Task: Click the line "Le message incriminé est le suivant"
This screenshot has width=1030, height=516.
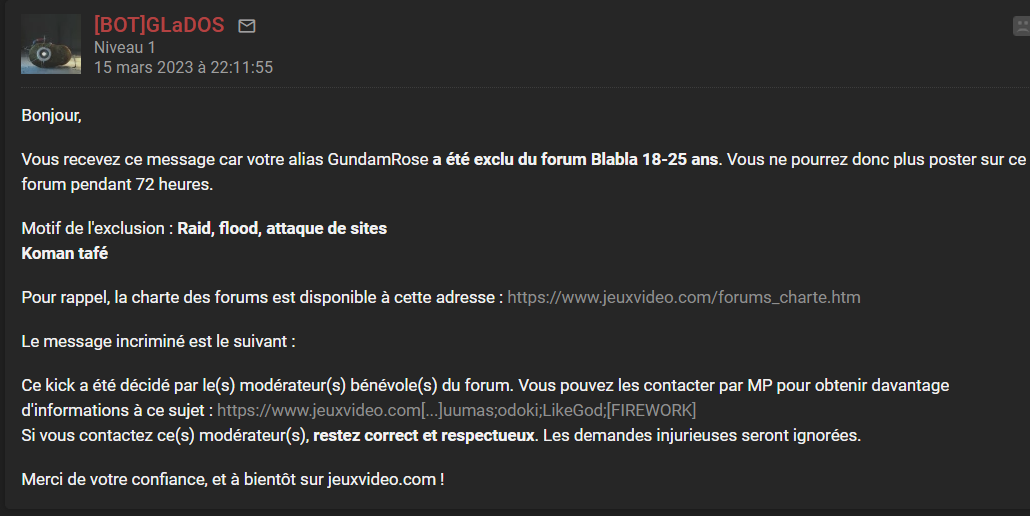Action: [x=158, y=341]
